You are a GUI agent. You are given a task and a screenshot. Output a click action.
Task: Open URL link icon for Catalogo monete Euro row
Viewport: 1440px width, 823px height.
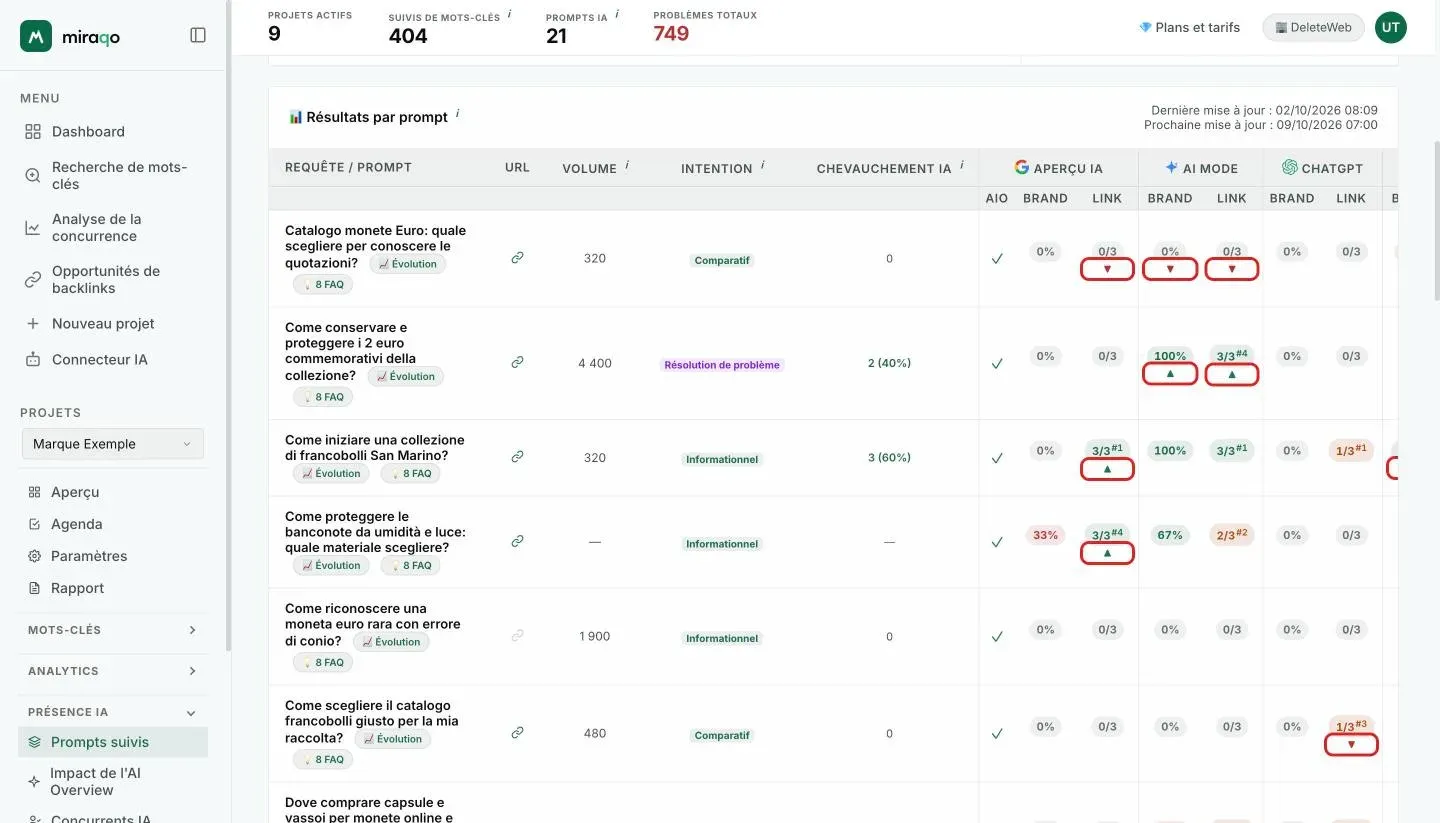coord(517,258)
